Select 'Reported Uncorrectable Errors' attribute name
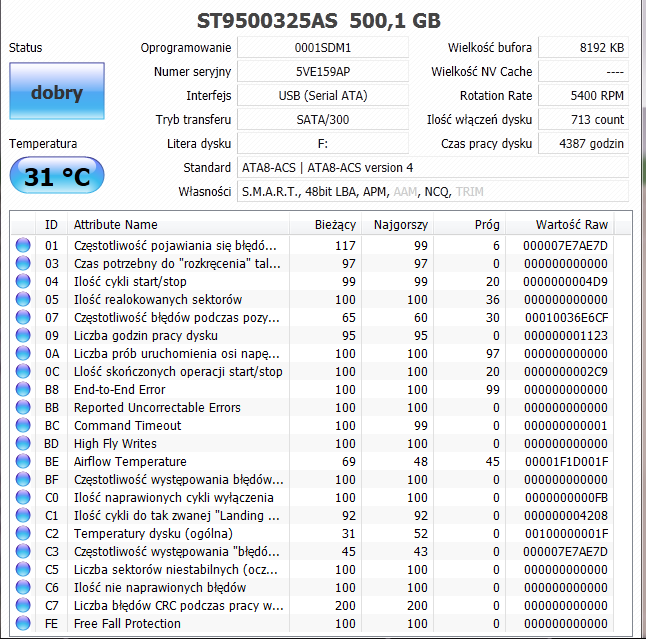 coord(157,407)
